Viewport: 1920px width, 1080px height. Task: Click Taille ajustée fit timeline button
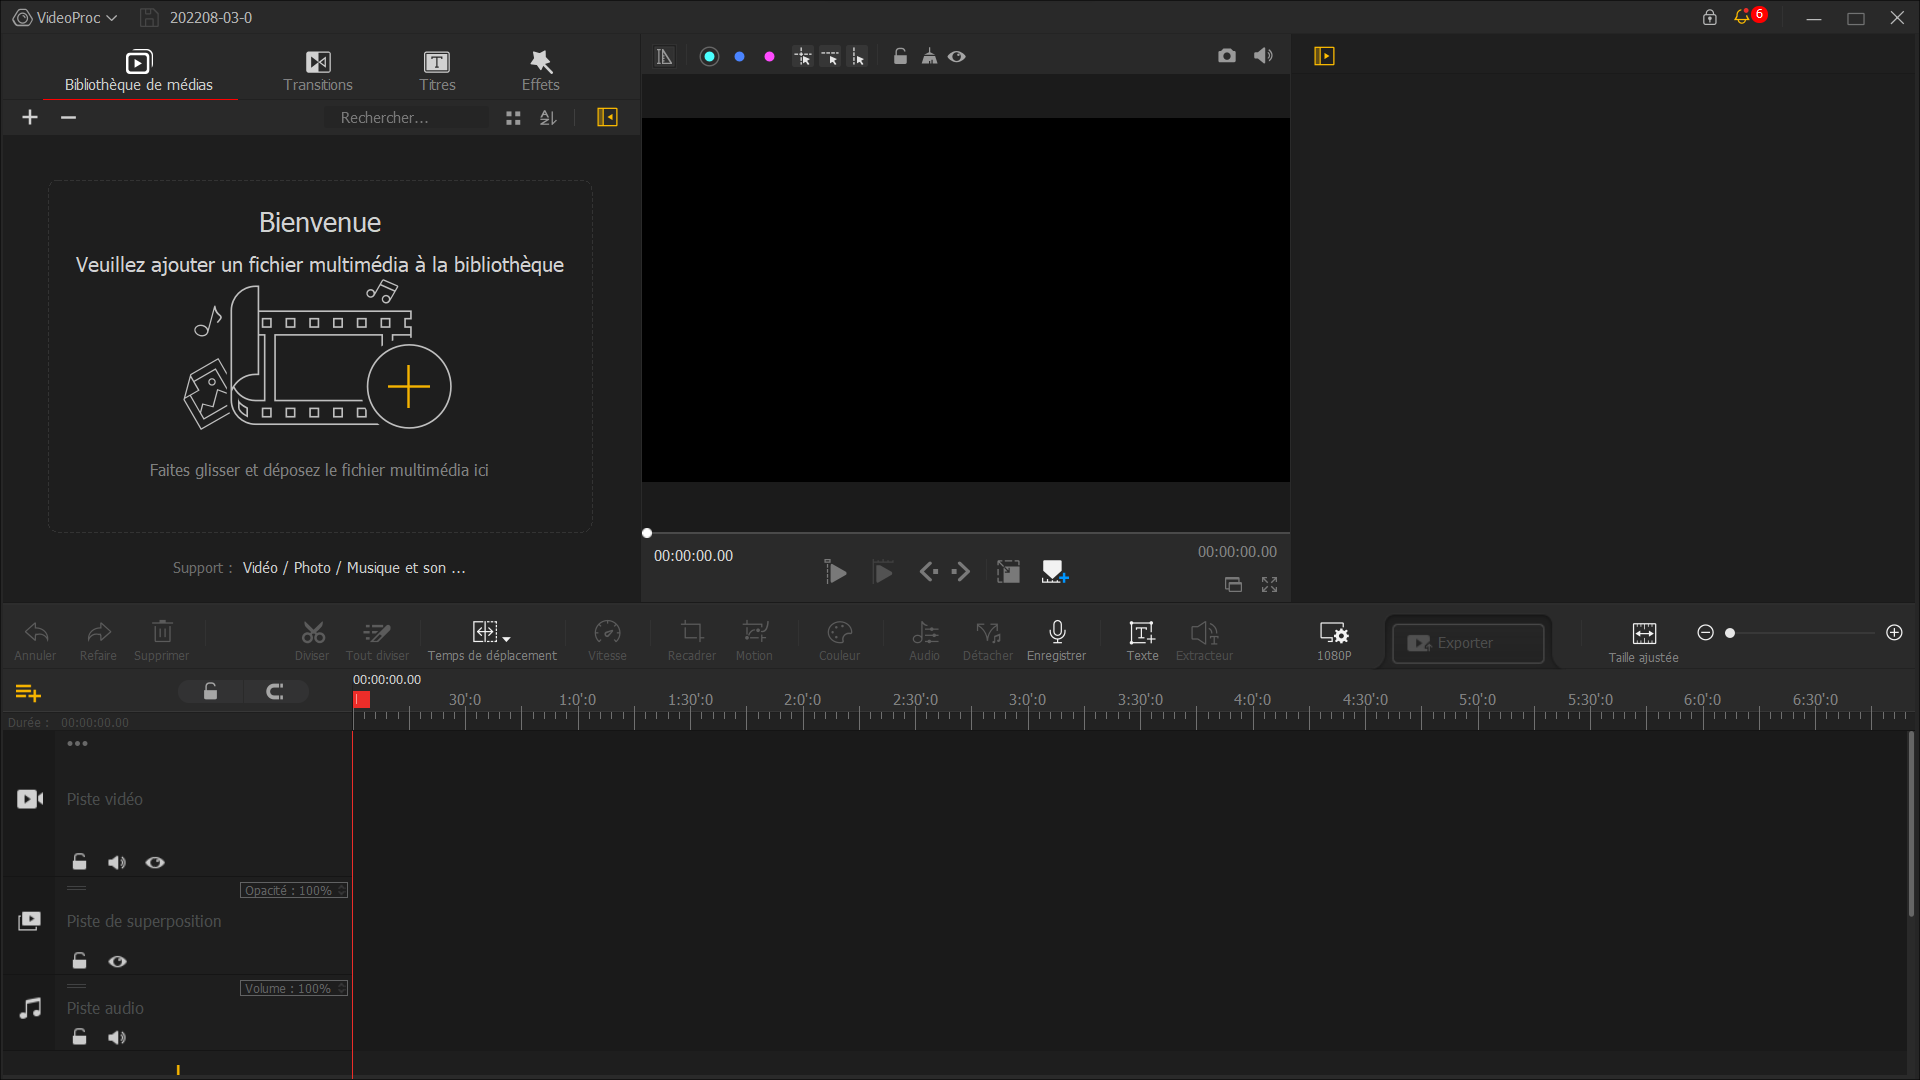point(1644,643)
